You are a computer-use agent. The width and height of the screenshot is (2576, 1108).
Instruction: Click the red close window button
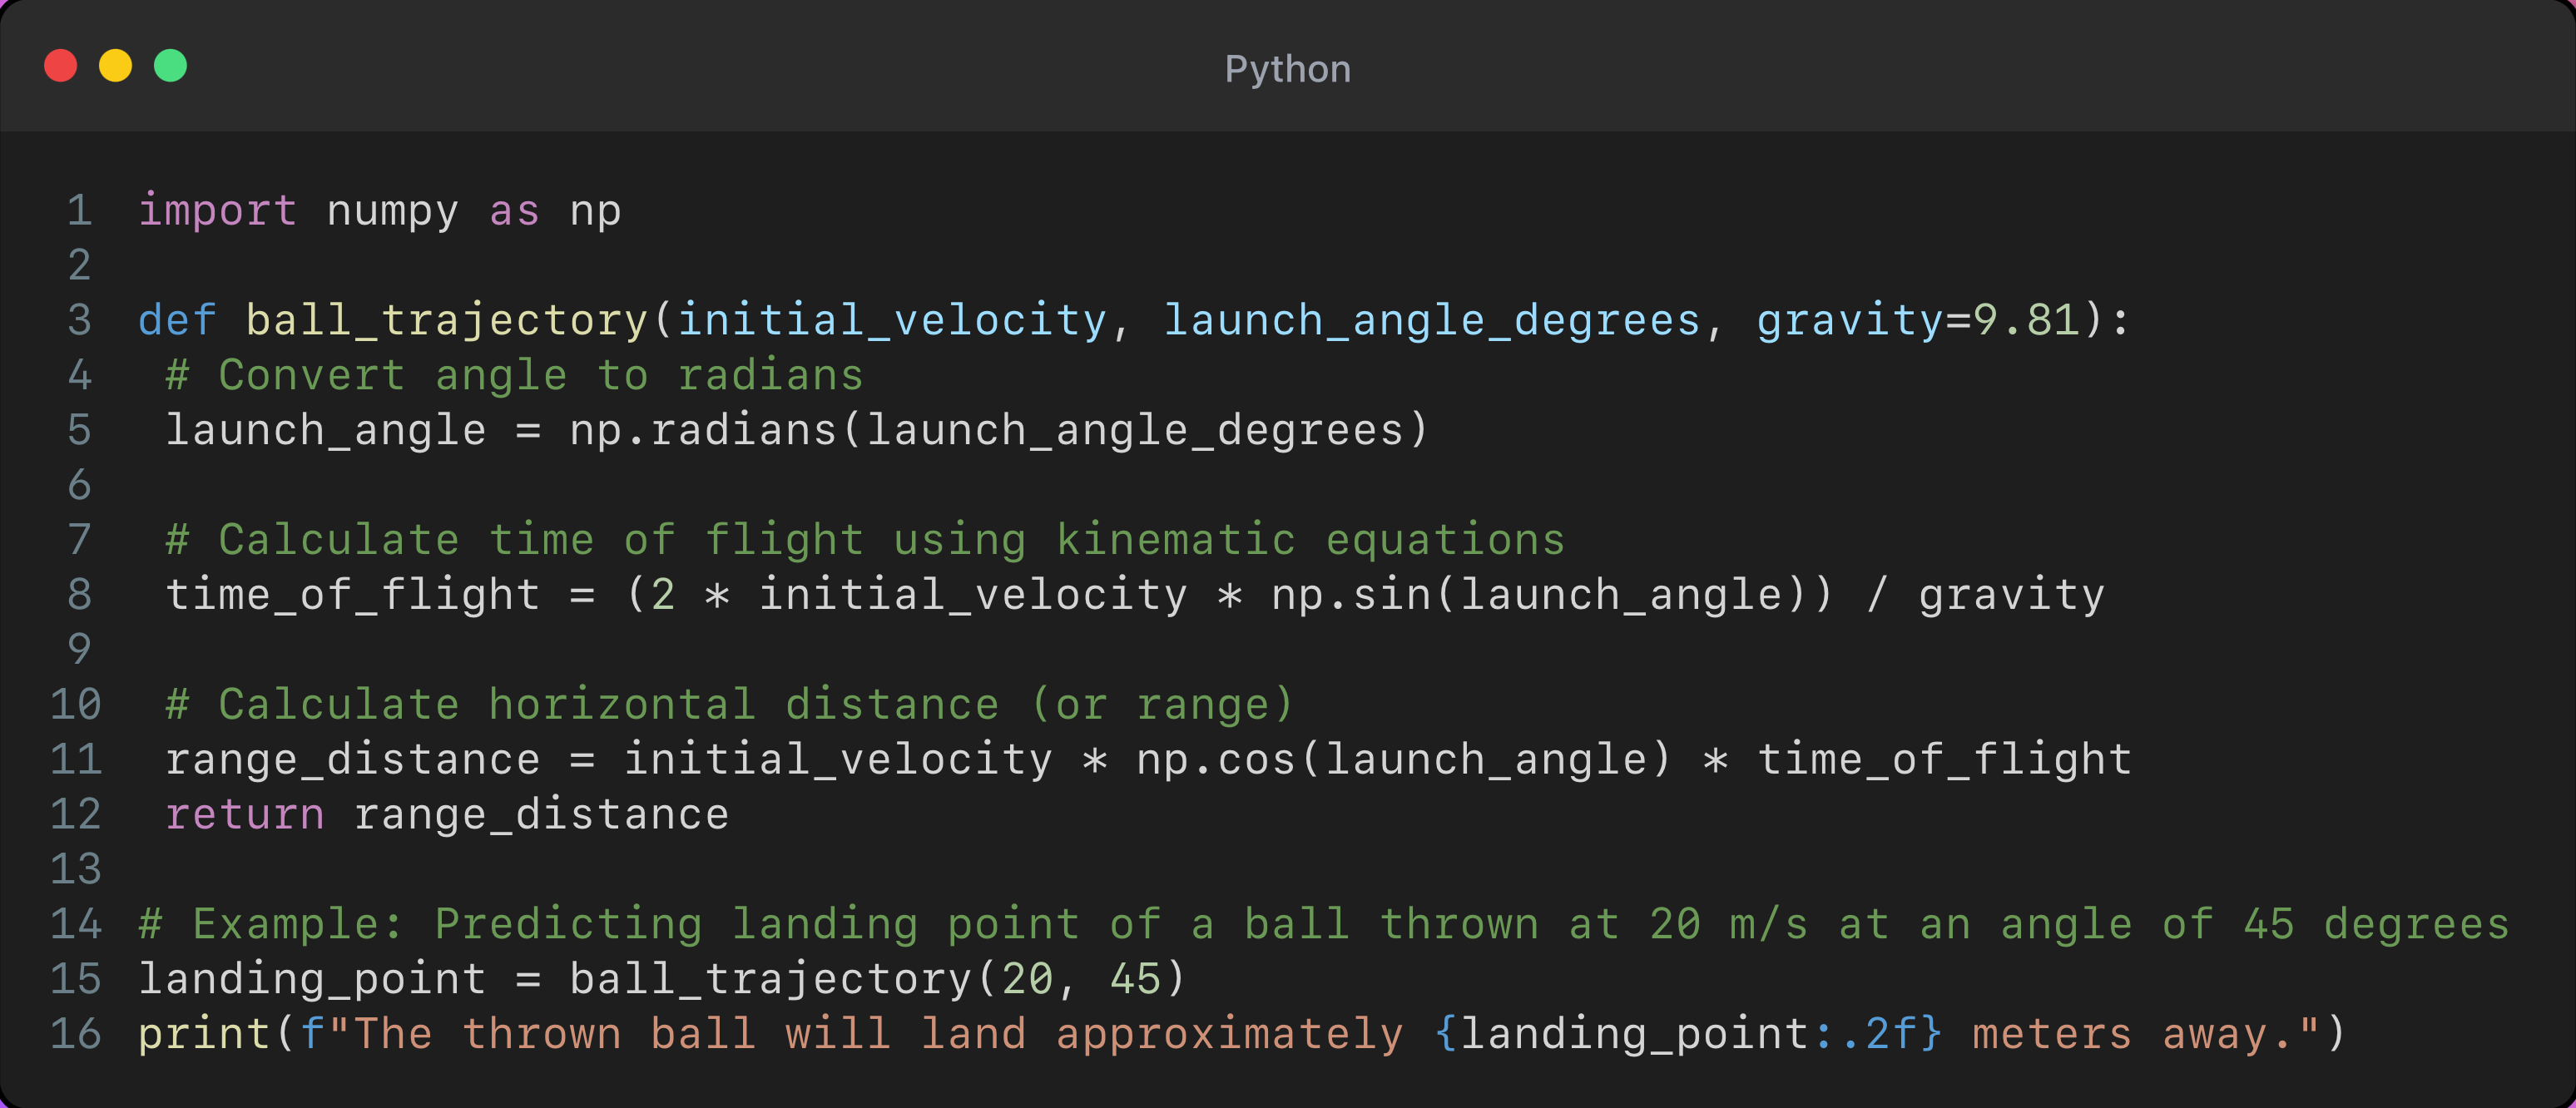61,66
